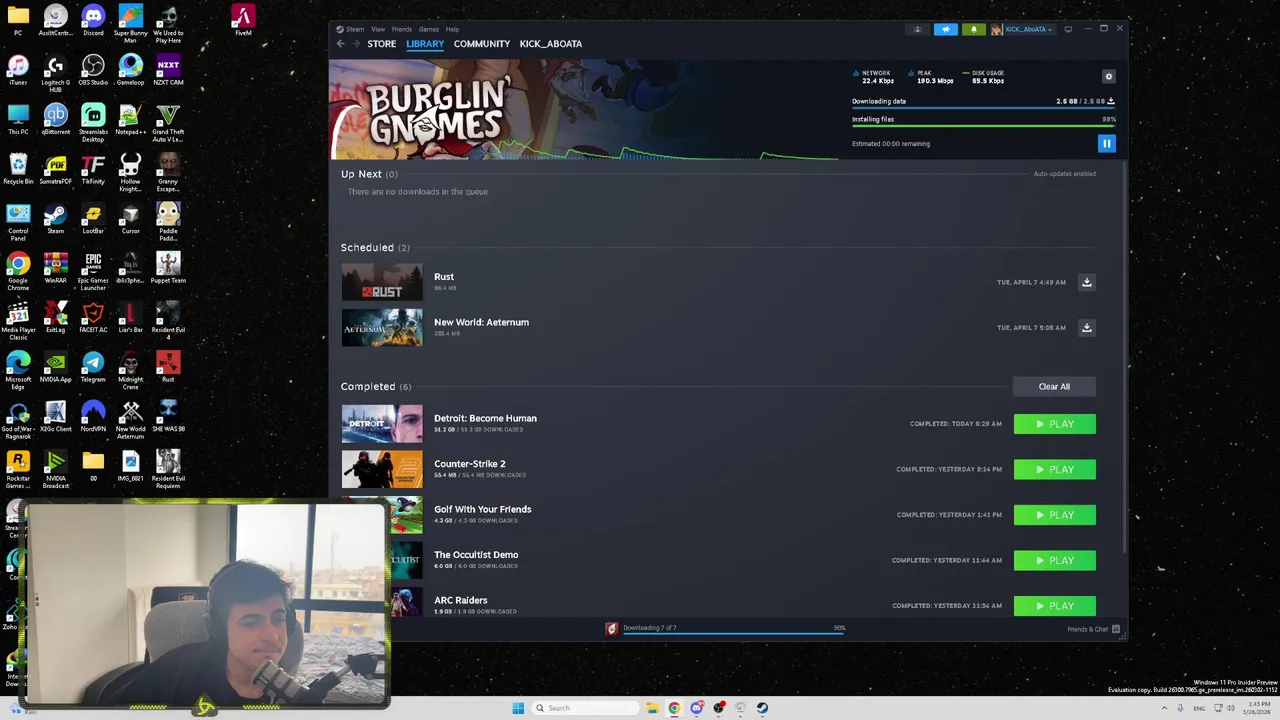Image resolution: width=1280 pixels, height=720 pixels.
Task: Play Detroit: Become Human
Action: [1055, 424]
